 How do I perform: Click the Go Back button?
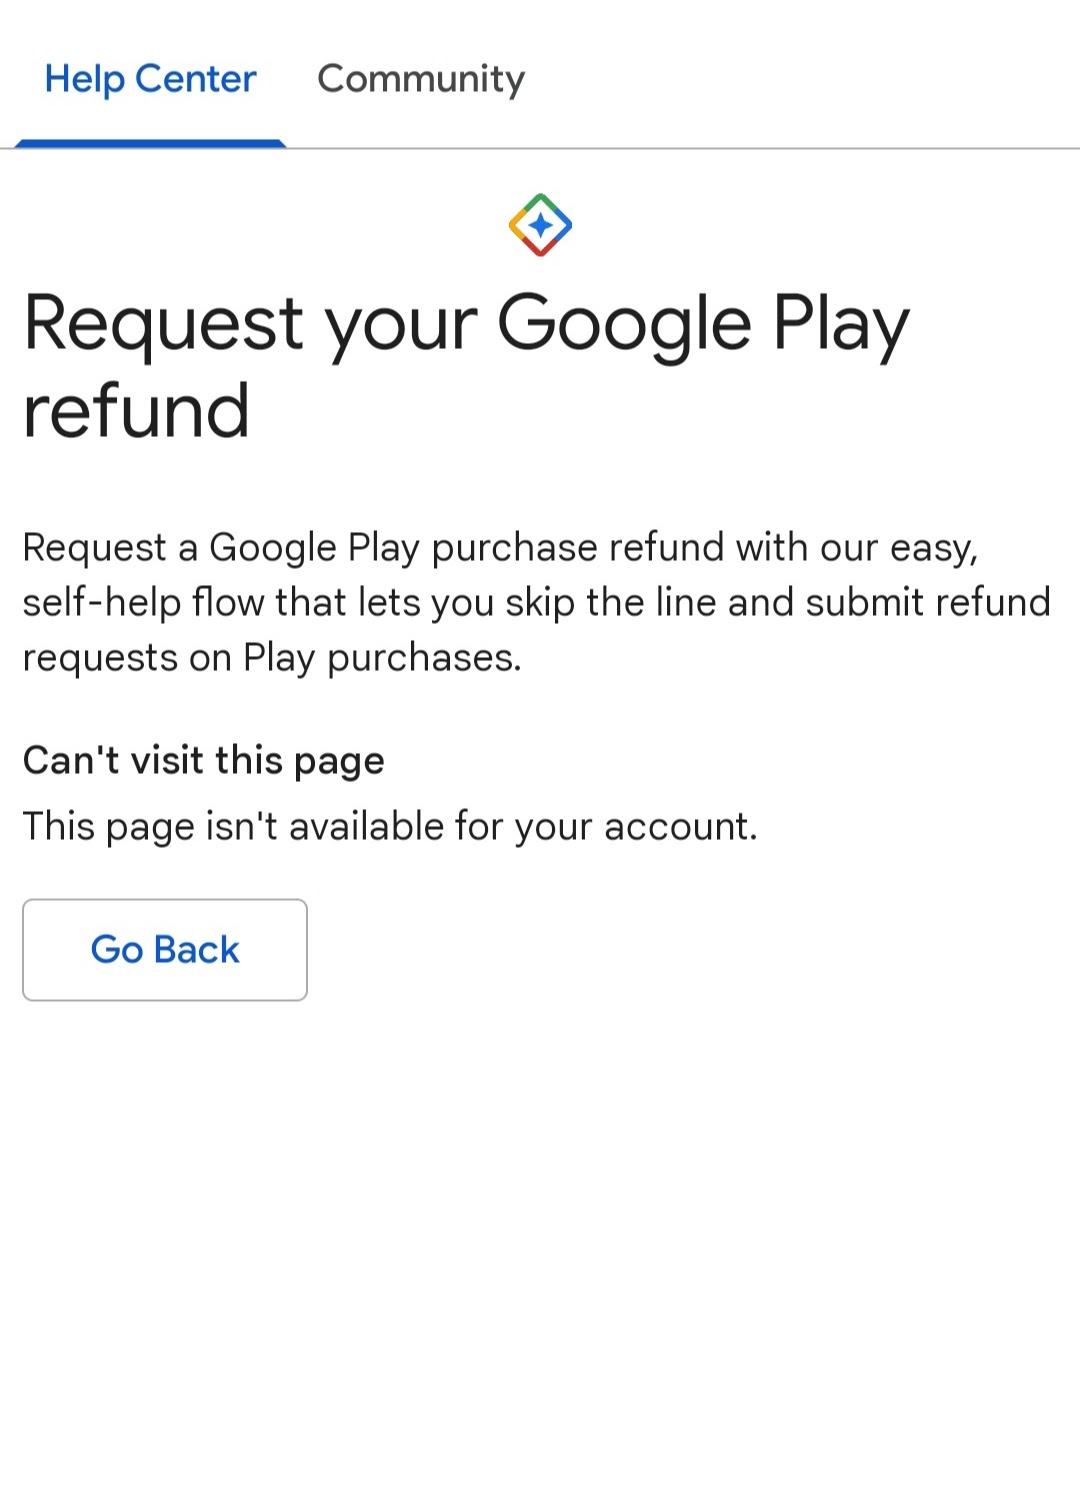coord(165,949)
